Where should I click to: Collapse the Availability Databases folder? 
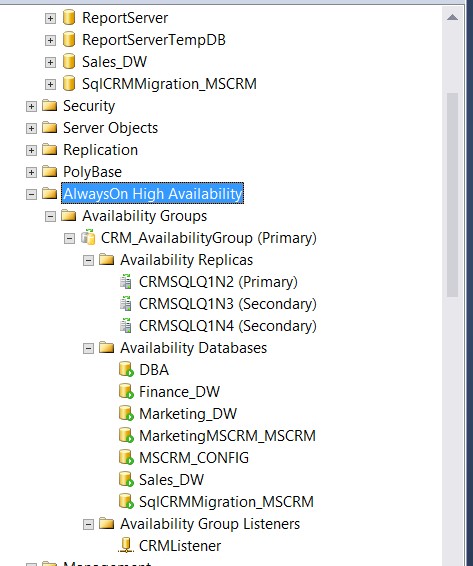(x=88, y=349)
